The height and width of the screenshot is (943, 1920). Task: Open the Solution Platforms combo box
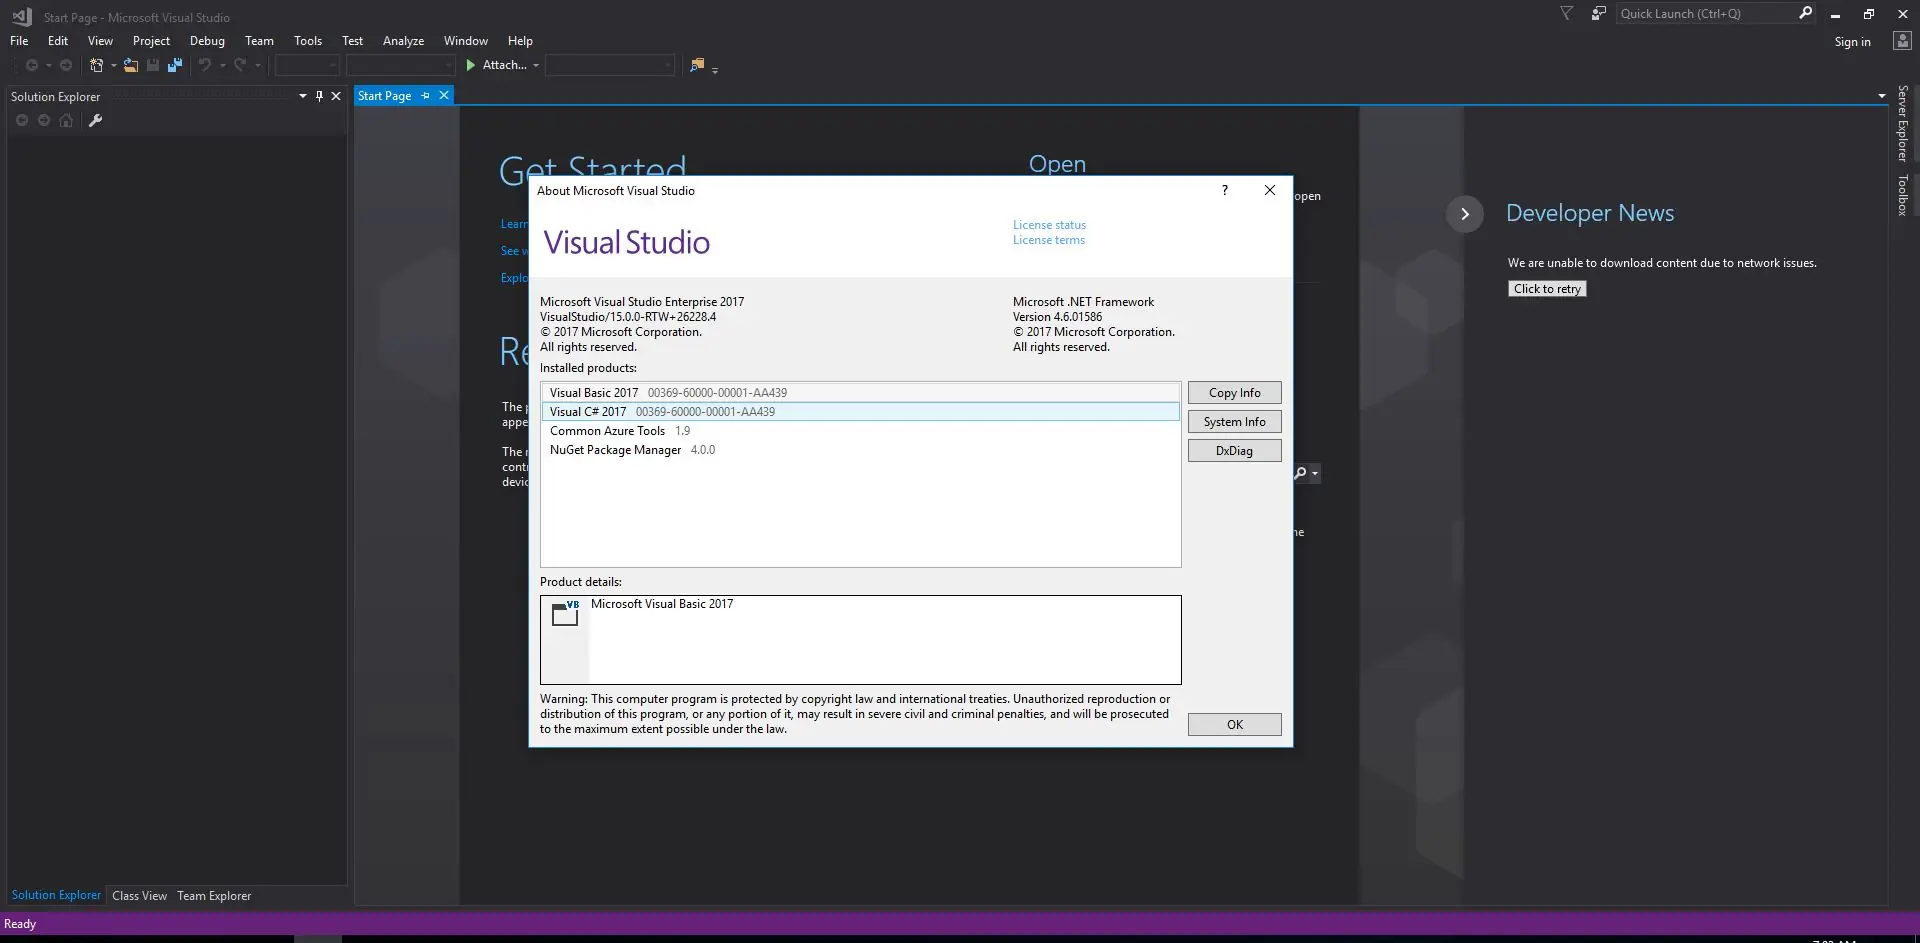pos(400,65)
